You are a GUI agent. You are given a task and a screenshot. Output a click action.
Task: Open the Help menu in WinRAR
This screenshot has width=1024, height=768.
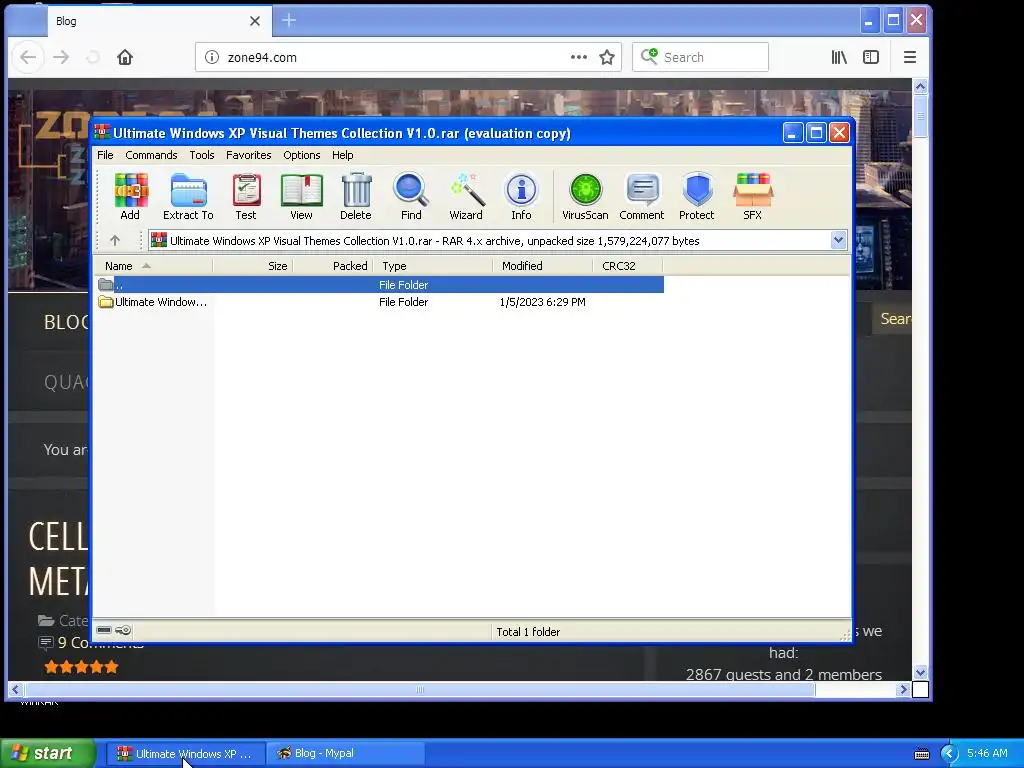342,155
